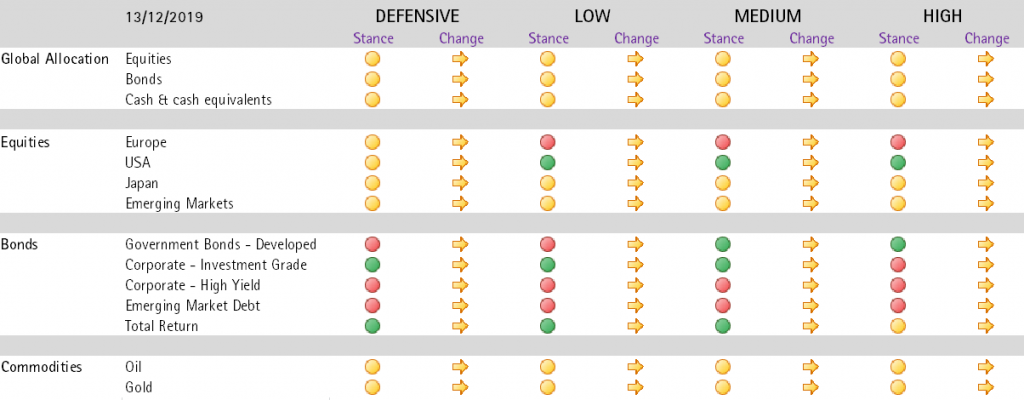
Task: Click the Gold change arrow under DEFENSIVE
Action: click(x=460, y=388)
